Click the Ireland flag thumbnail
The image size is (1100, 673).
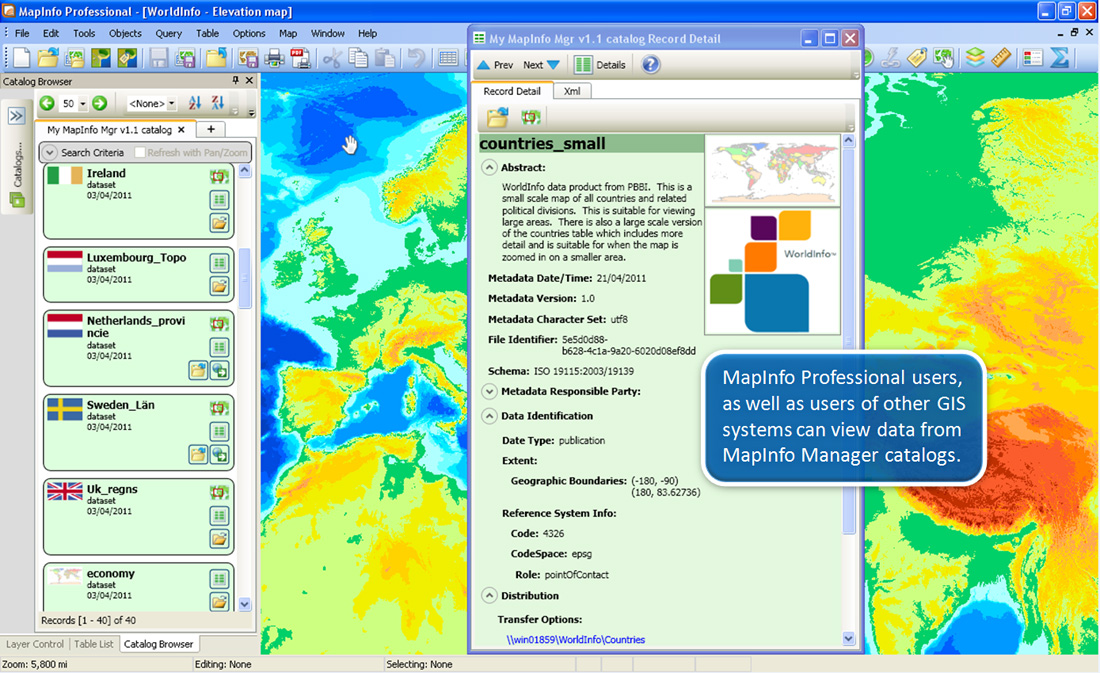65,176
